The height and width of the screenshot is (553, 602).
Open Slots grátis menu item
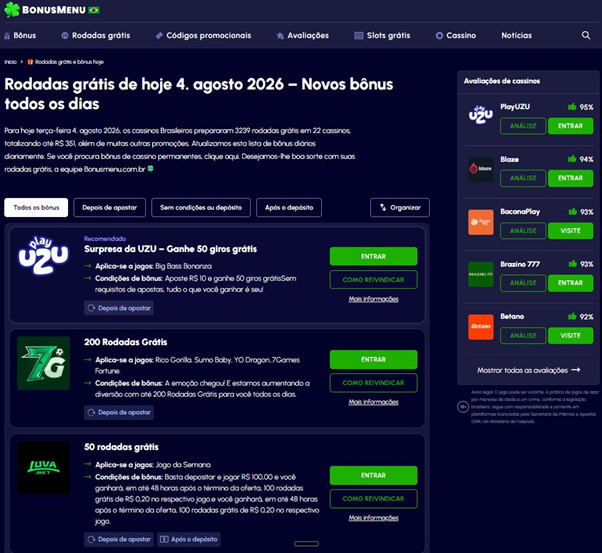pyautogui.click(x=382, y=35)
